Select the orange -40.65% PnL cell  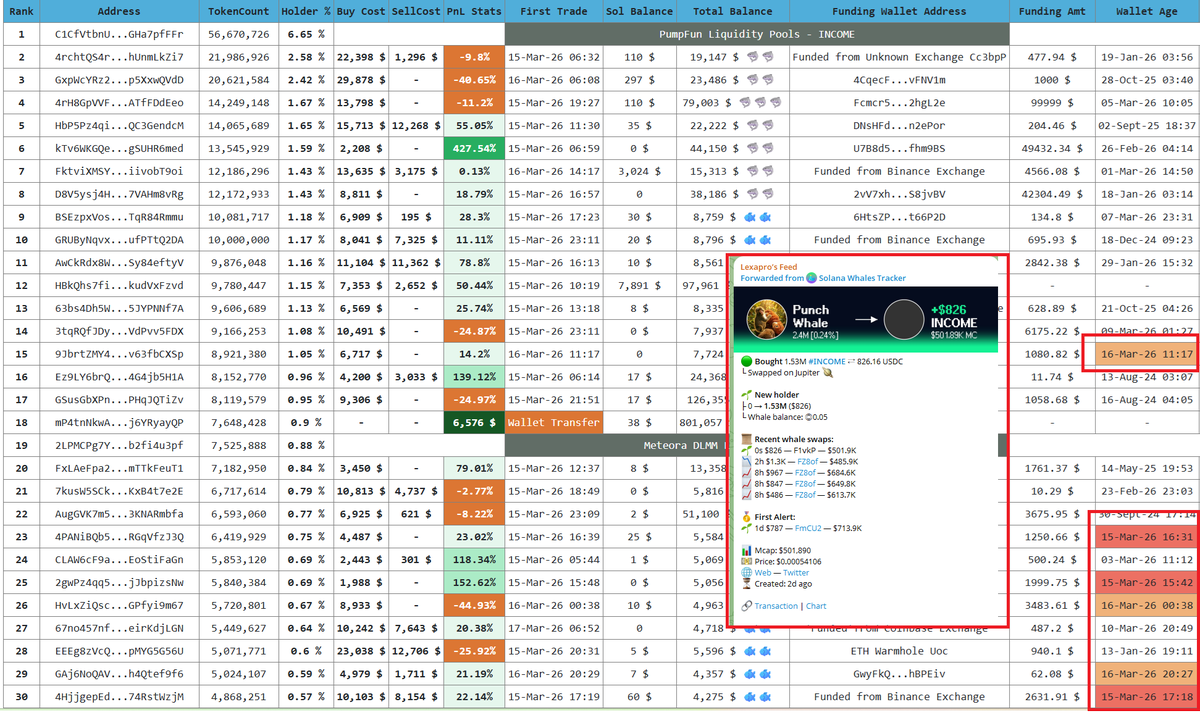[474, 80]
